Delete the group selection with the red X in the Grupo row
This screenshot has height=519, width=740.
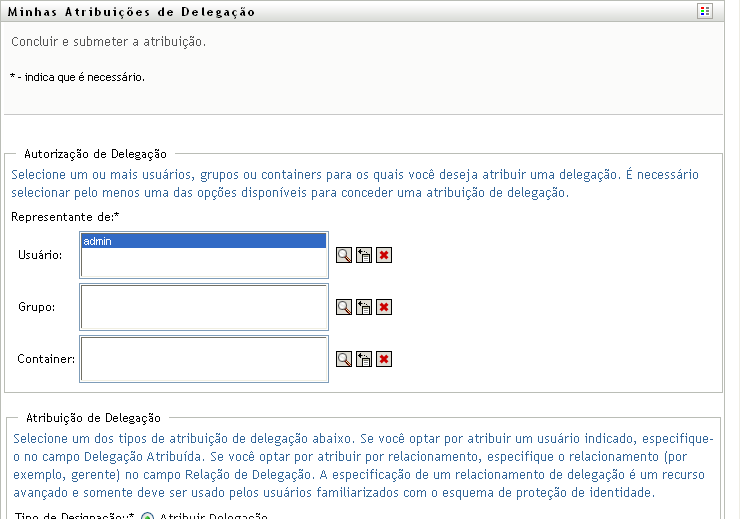coord(384,307)
